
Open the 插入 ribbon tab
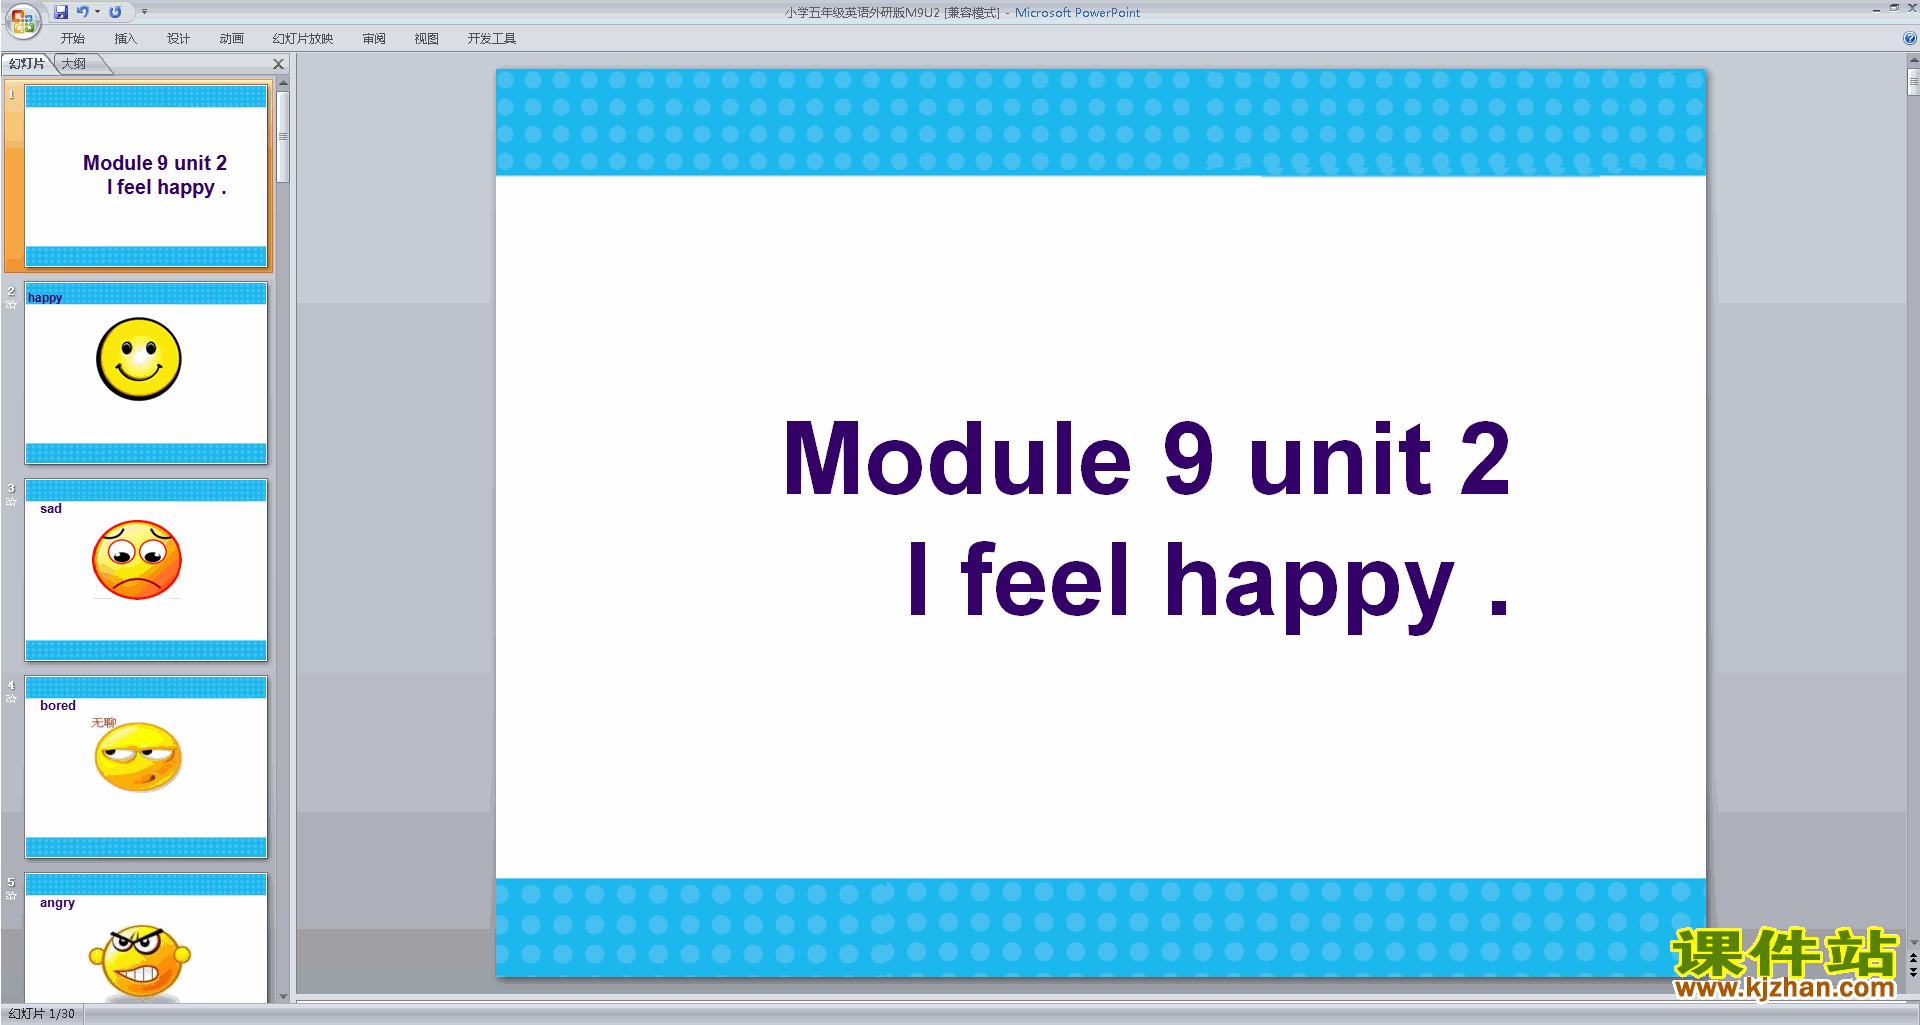pos(125,39)
